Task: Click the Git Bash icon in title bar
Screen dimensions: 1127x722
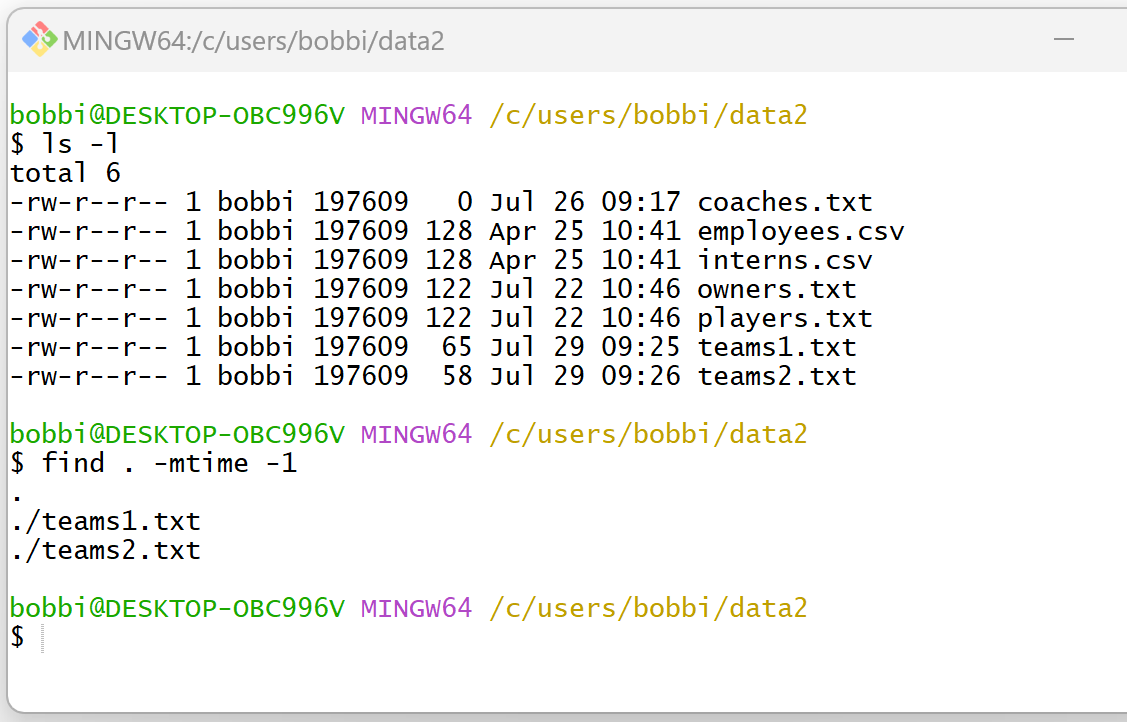Action: (39, 39)
